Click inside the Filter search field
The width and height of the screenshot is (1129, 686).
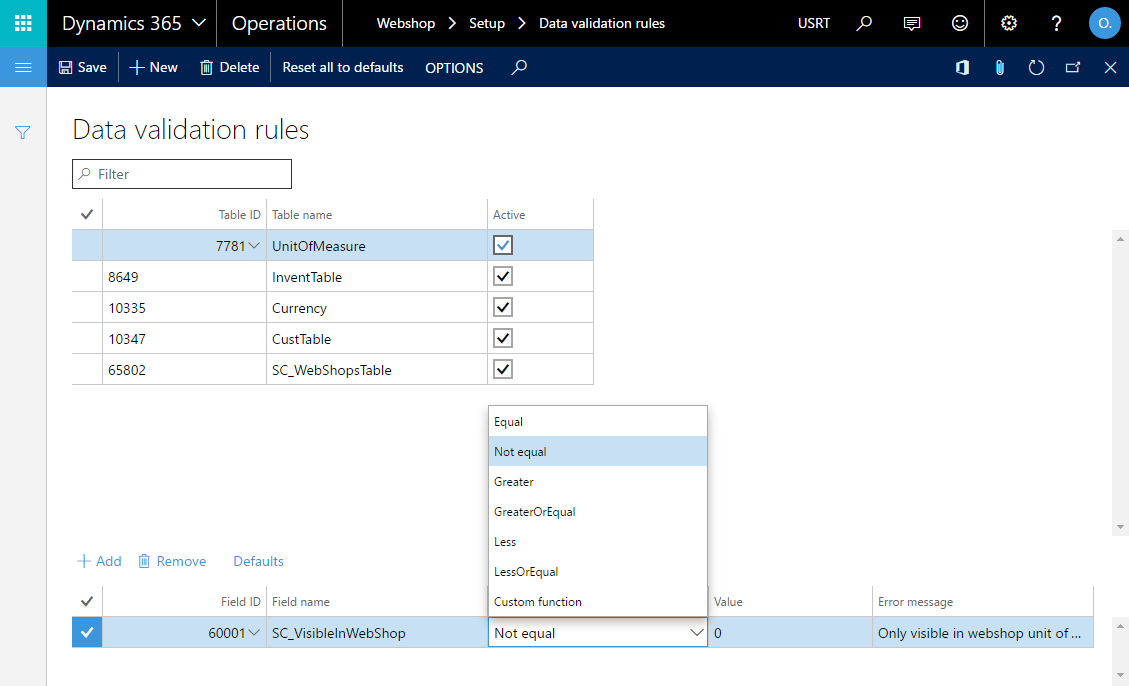(x=181, y=173)
